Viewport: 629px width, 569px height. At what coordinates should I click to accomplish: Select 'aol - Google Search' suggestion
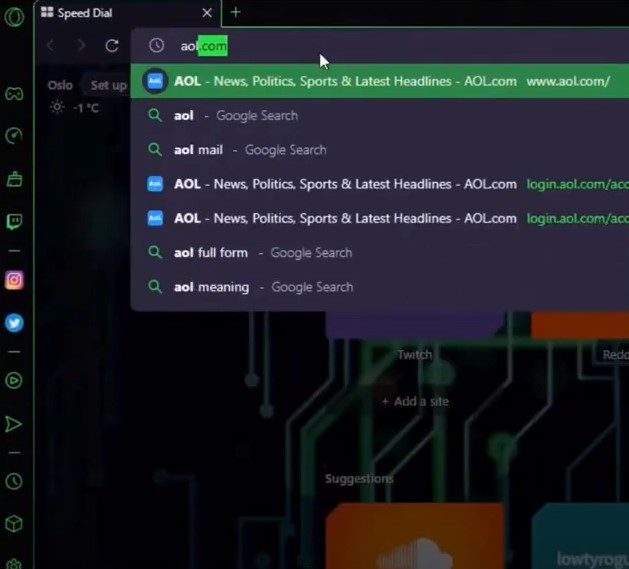click(379, 116)
